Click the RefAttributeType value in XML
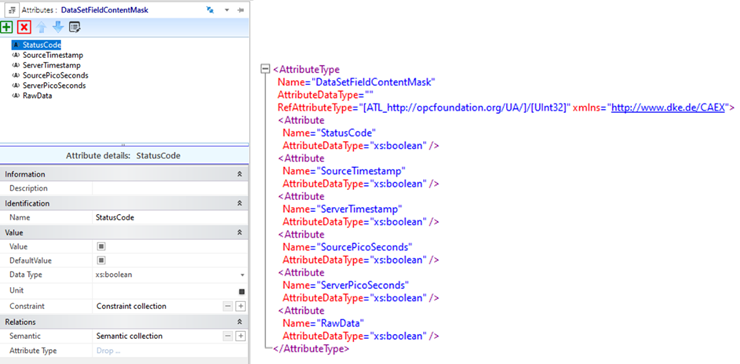 point(464,108)
